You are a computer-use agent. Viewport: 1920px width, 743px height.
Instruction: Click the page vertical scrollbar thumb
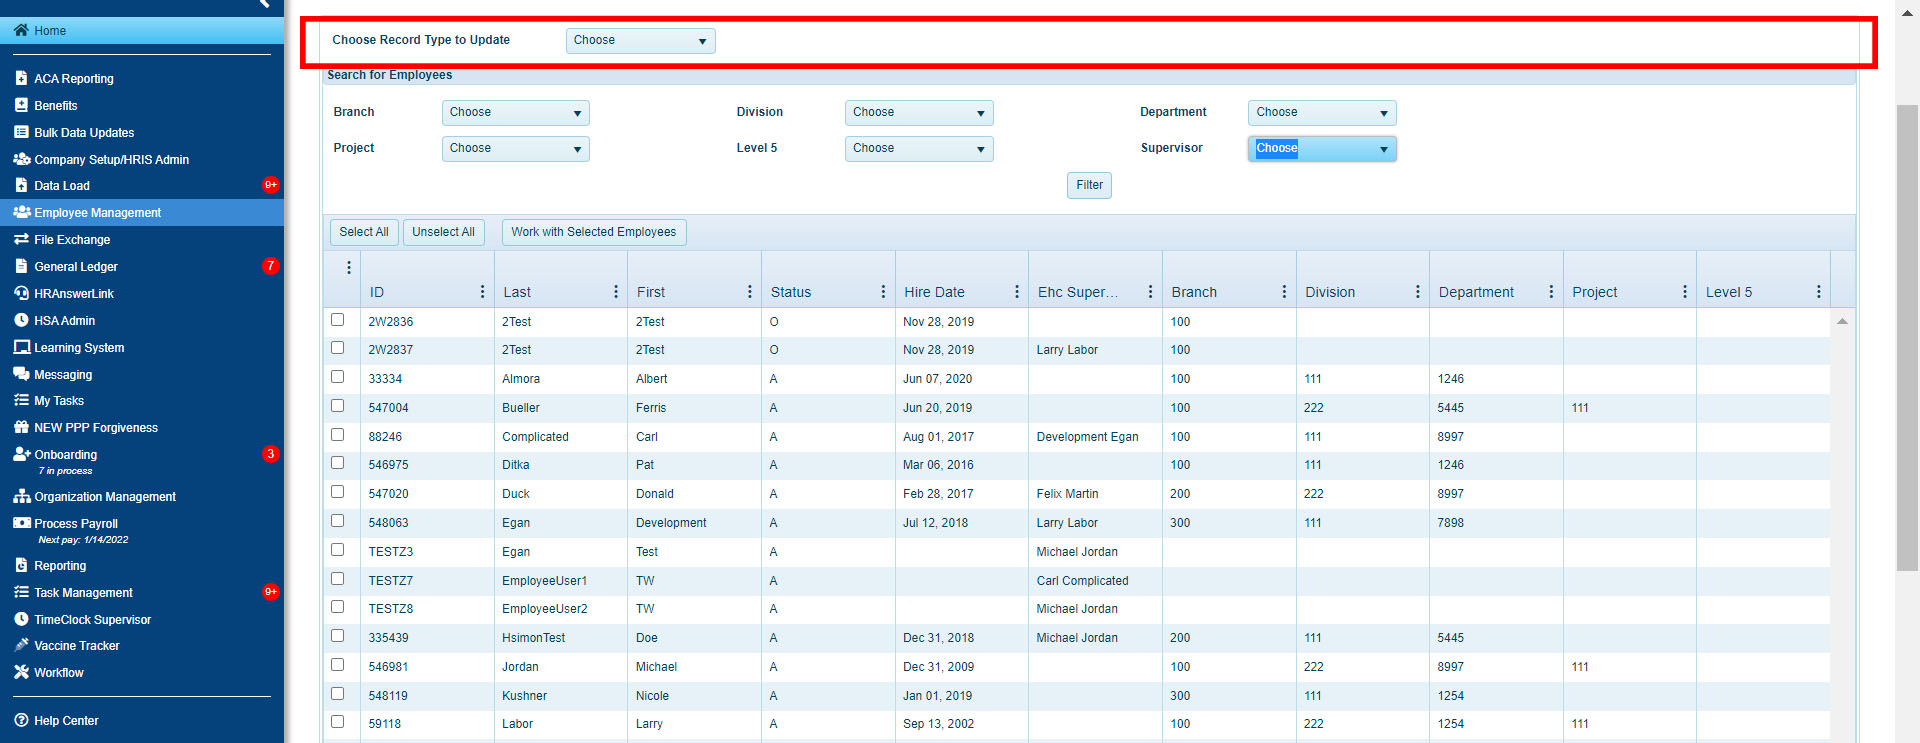tap(1907, 337)
